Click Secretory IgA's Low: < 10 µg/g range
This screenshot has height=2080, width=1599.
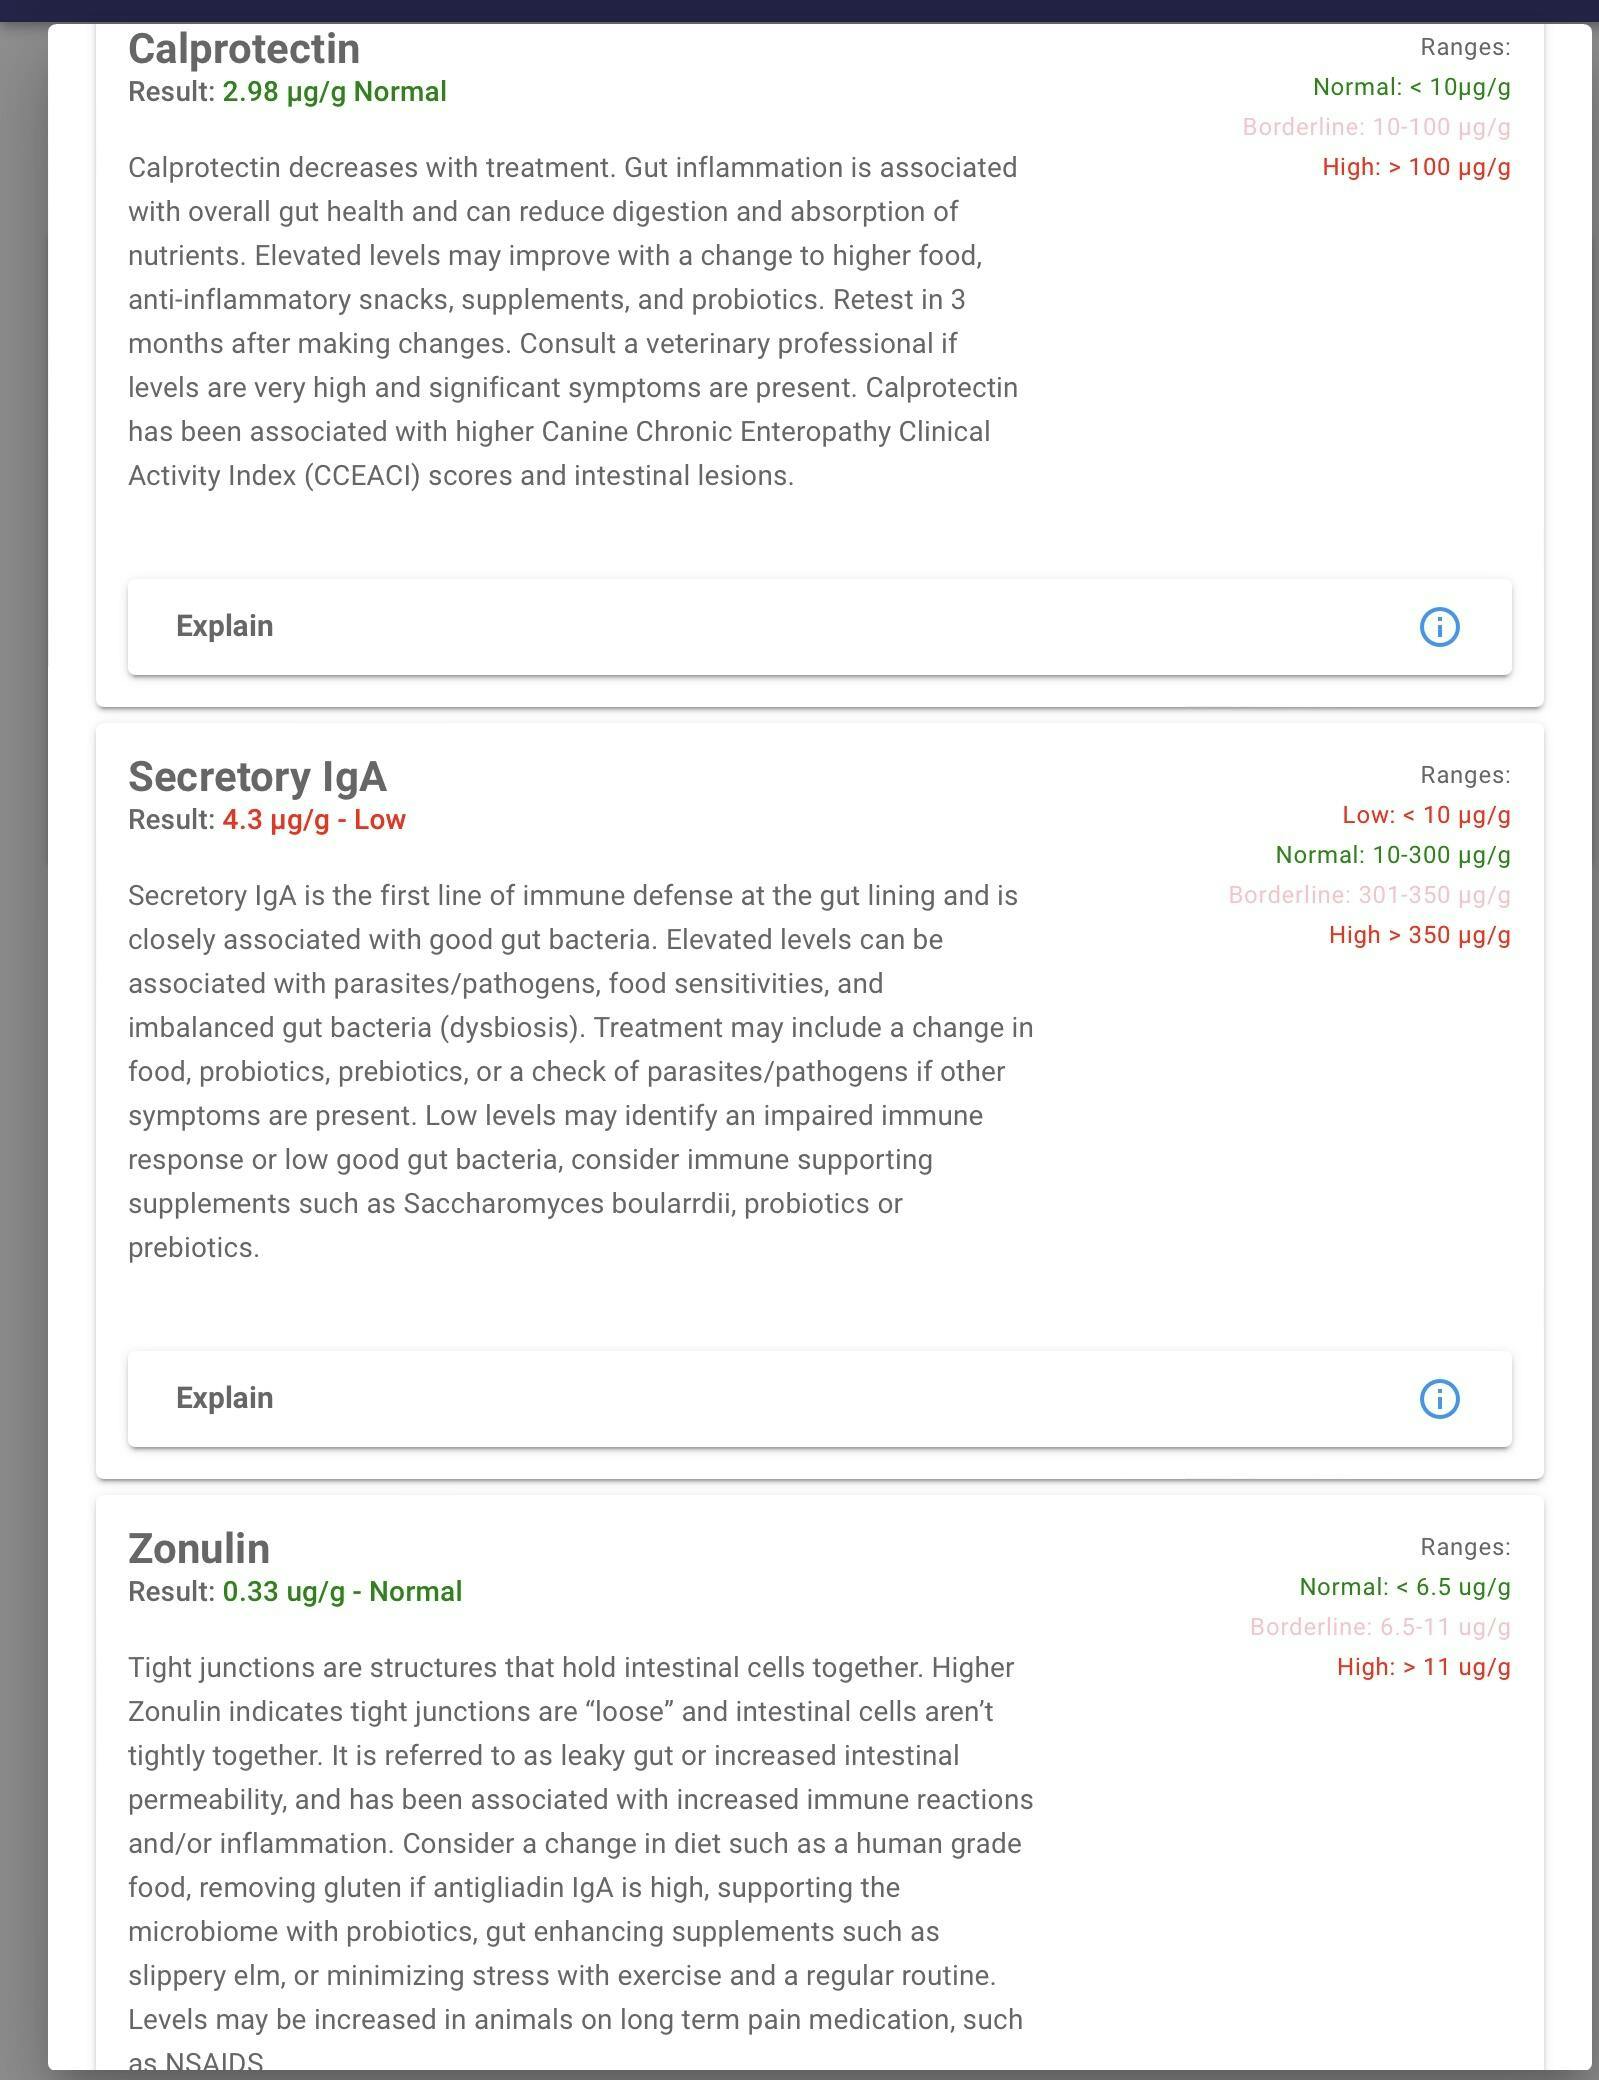point(1426,815)
